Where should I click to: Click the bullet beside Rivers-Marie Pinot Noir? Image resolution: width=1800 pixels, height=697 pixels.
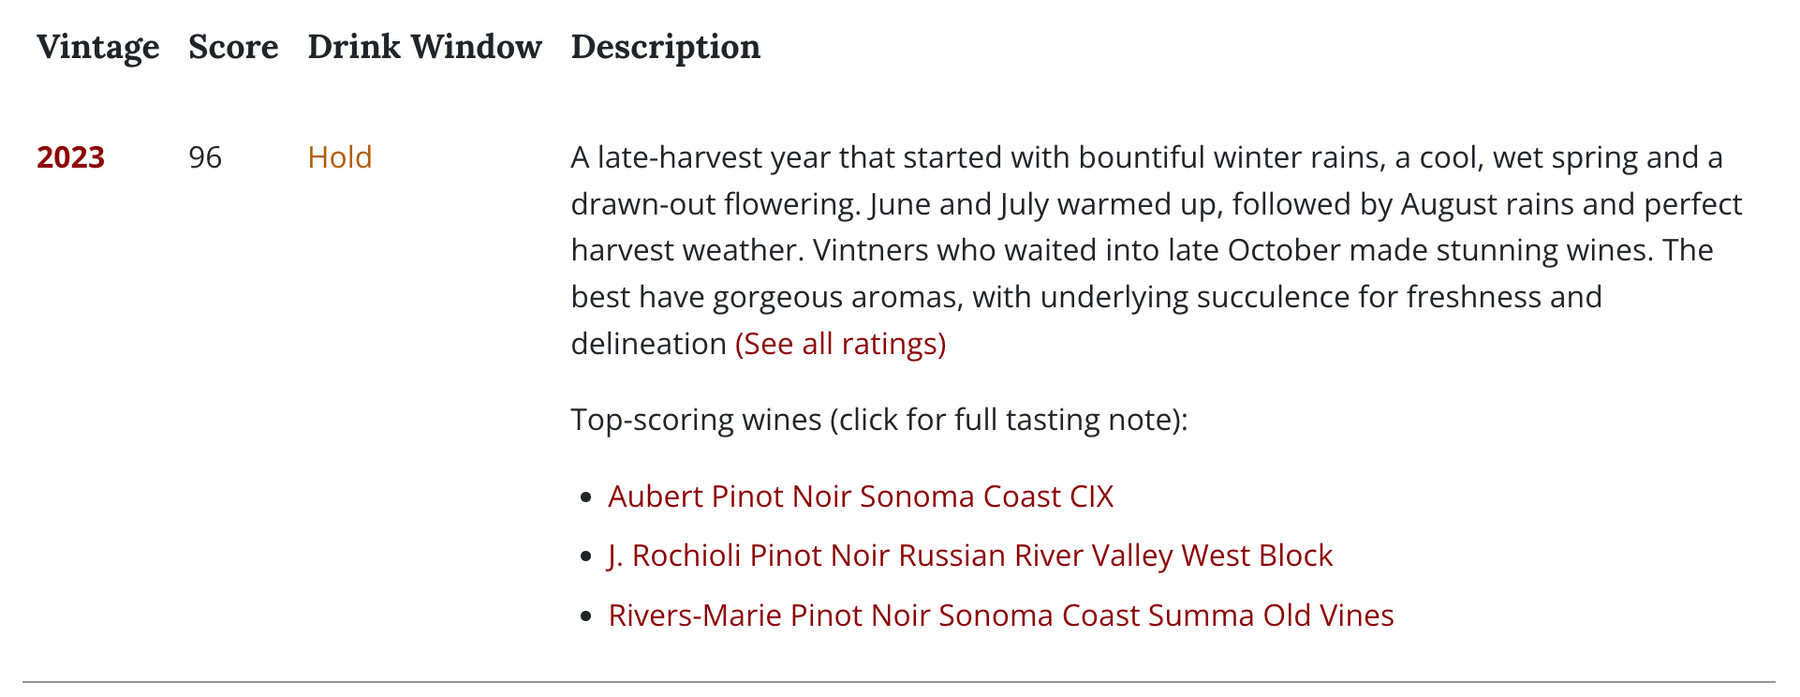[x=586, y=615]
